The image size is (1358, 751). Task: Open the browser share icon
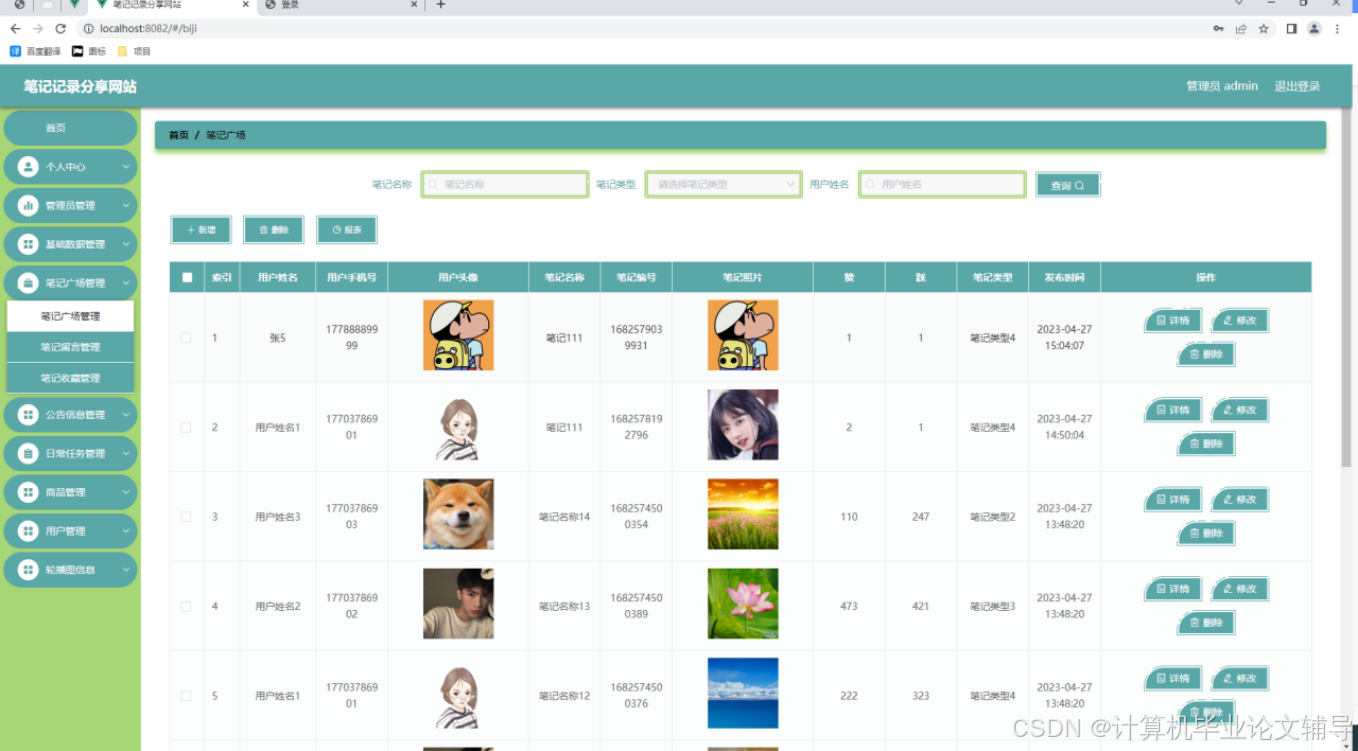[1241, 29]
